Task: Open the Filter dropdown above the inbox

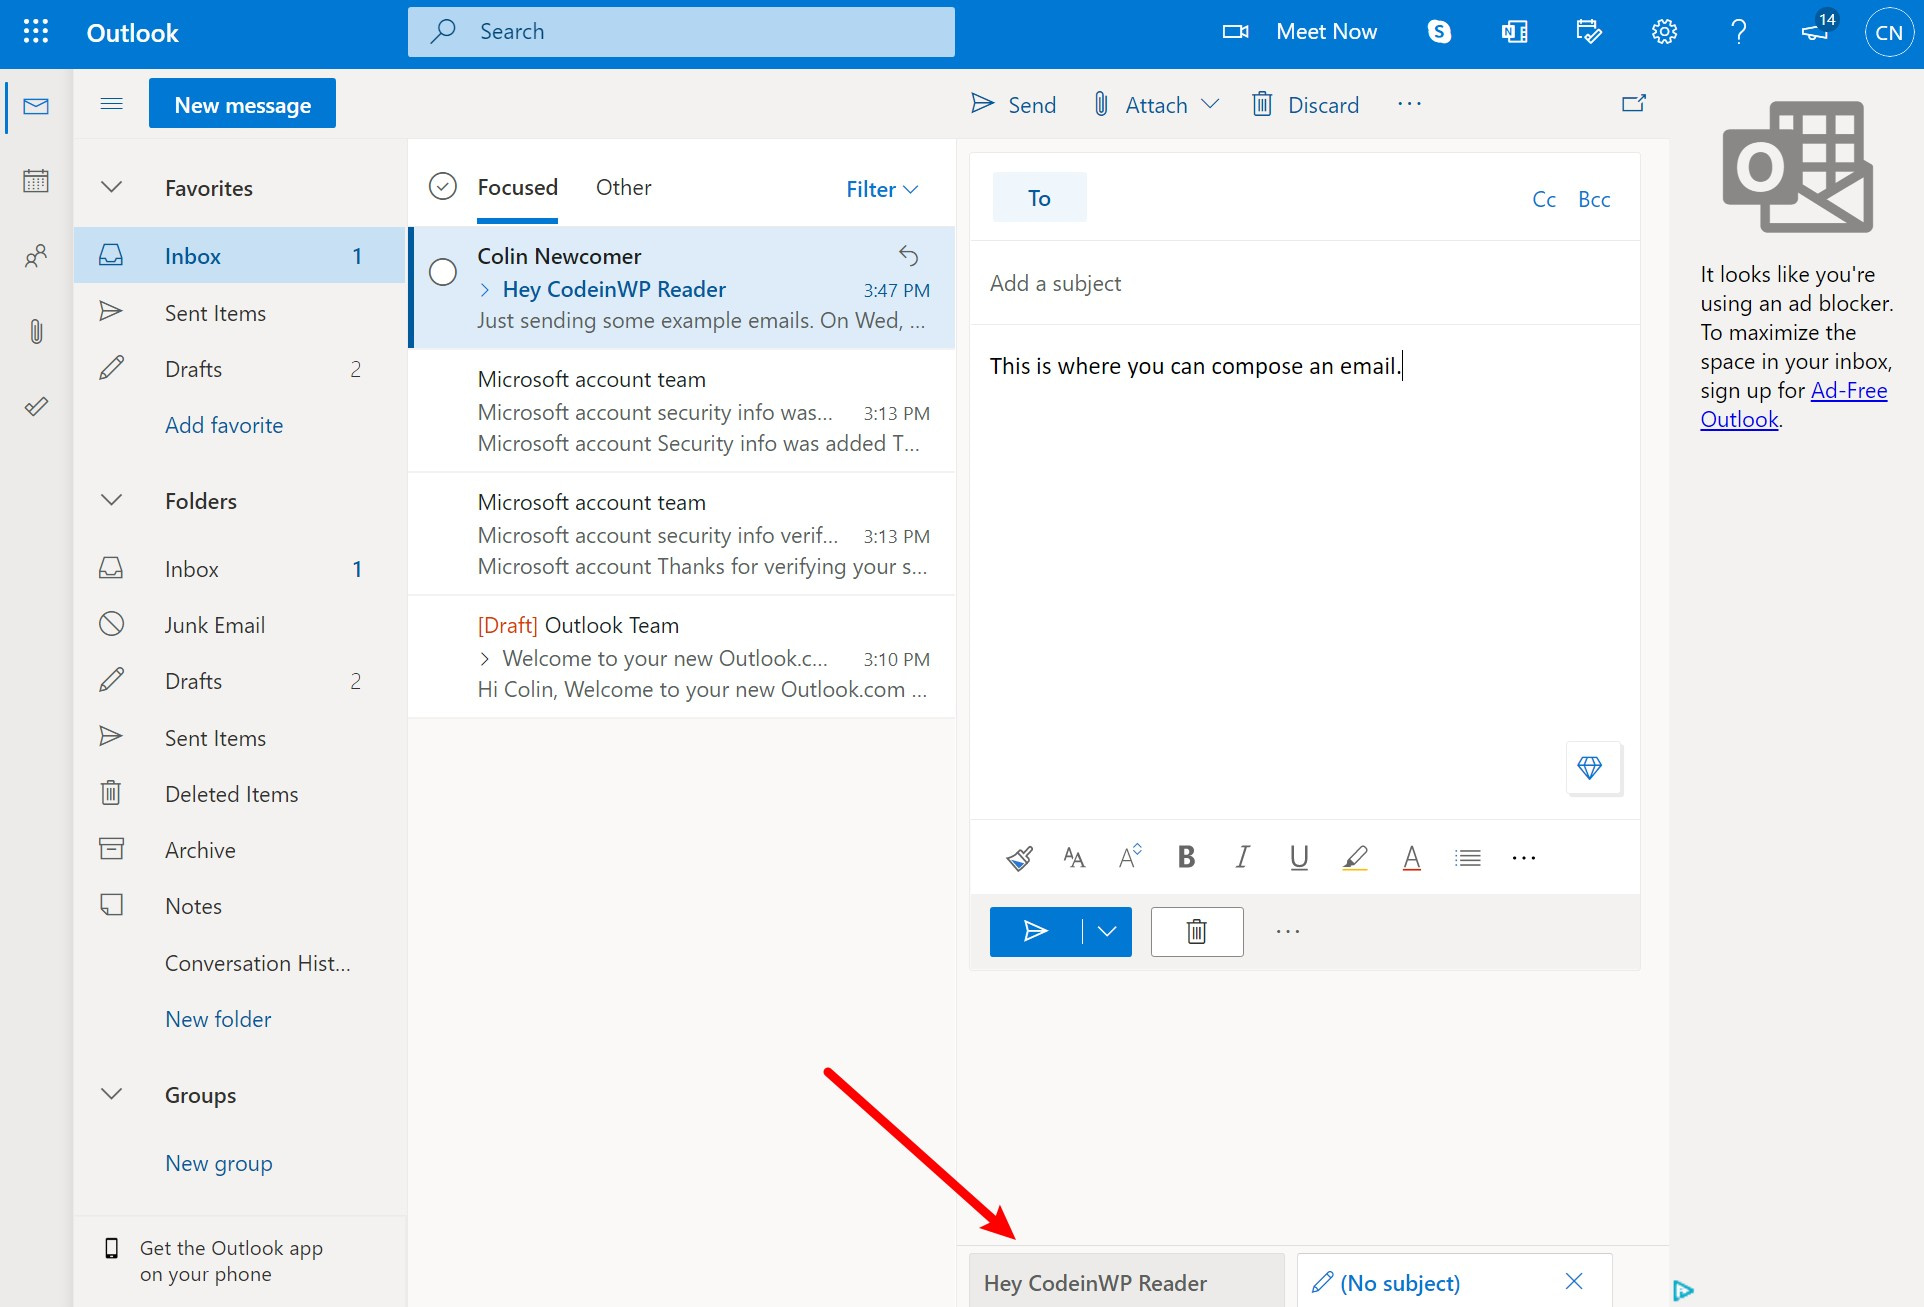Action: click(x=880, y=188)
